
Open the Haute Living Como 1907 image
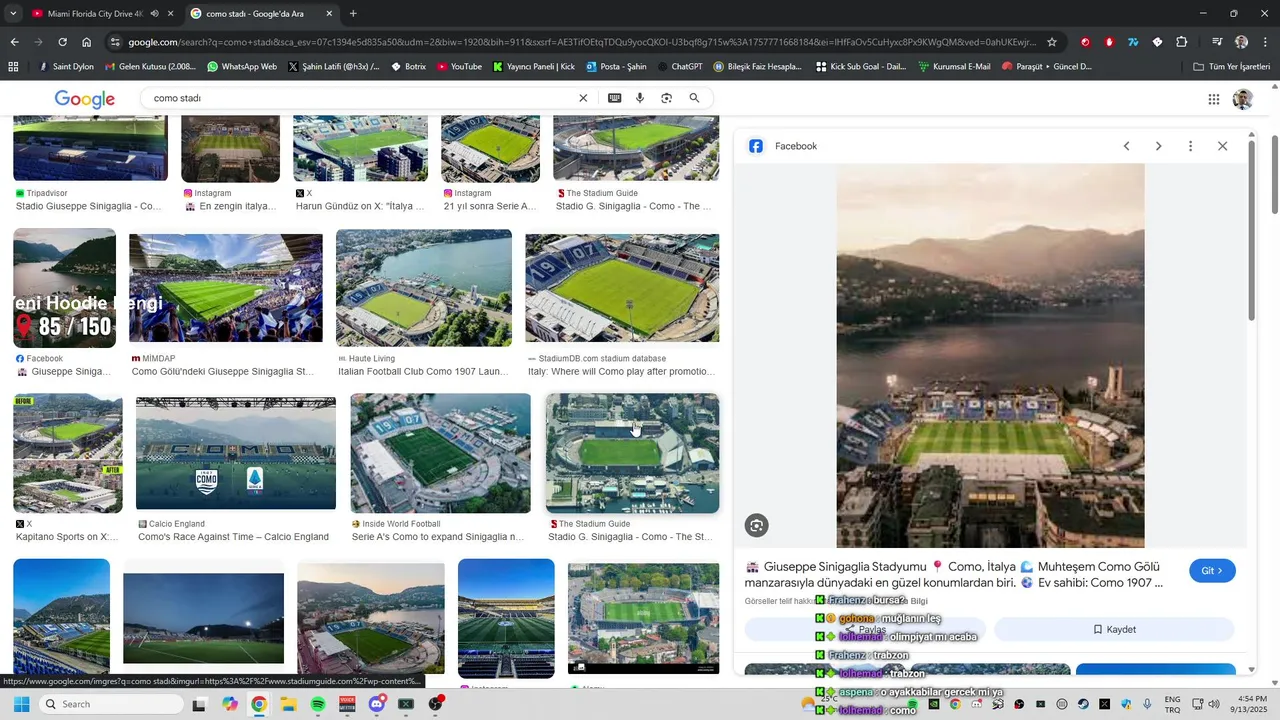[424, 288]
